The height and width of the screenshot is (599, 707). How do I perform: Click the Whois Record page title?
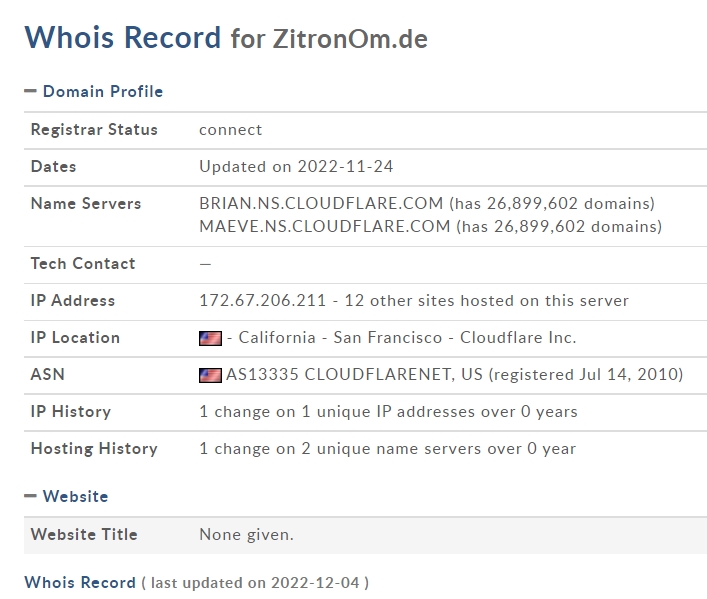pos(123,37)
